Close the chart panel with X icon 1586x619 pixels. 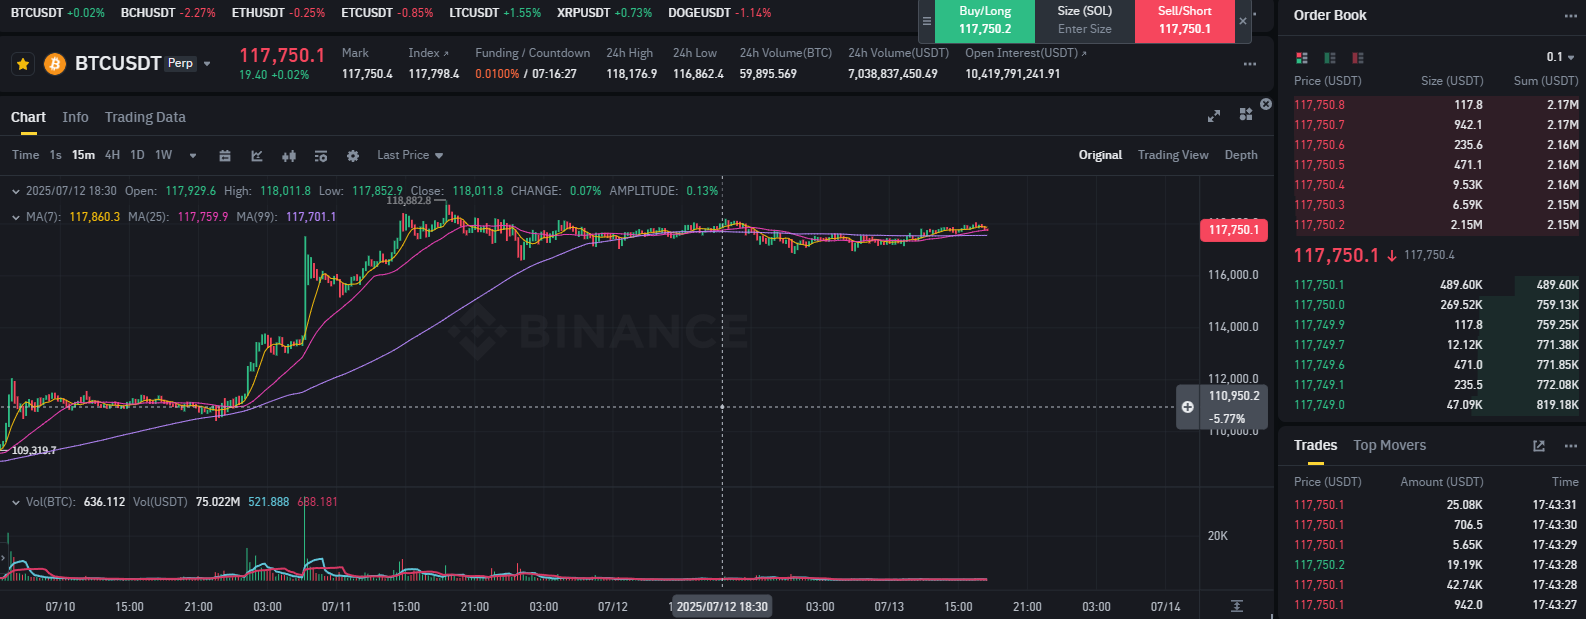1266,104
